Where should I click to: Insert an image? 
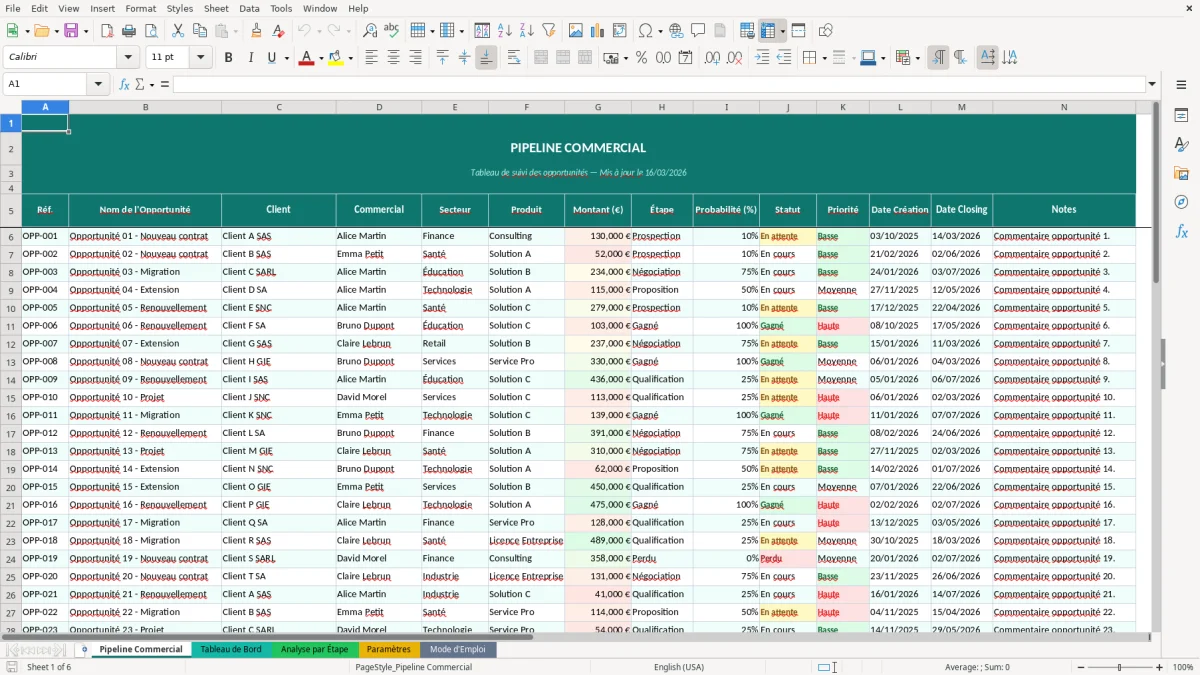577,31
